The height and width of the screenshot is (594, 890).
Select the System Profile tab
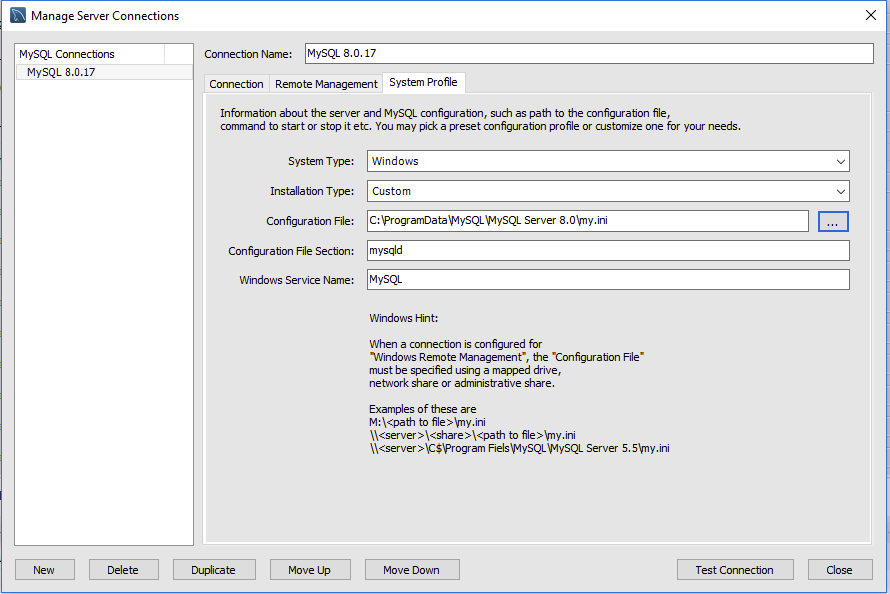[423, 82]
